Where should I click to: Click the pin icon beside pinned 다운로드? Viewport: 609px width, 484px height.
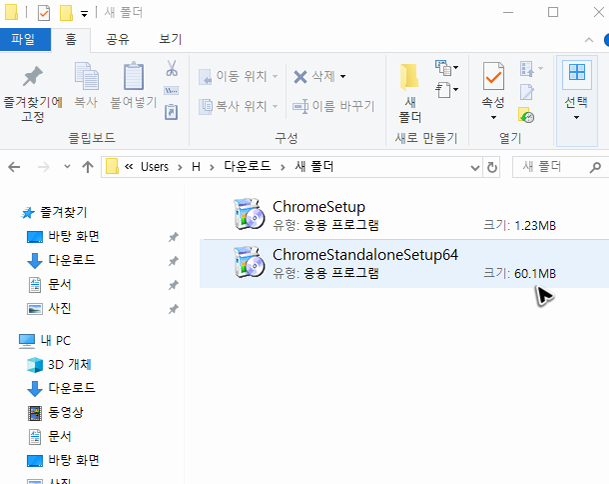coord(173,261)
